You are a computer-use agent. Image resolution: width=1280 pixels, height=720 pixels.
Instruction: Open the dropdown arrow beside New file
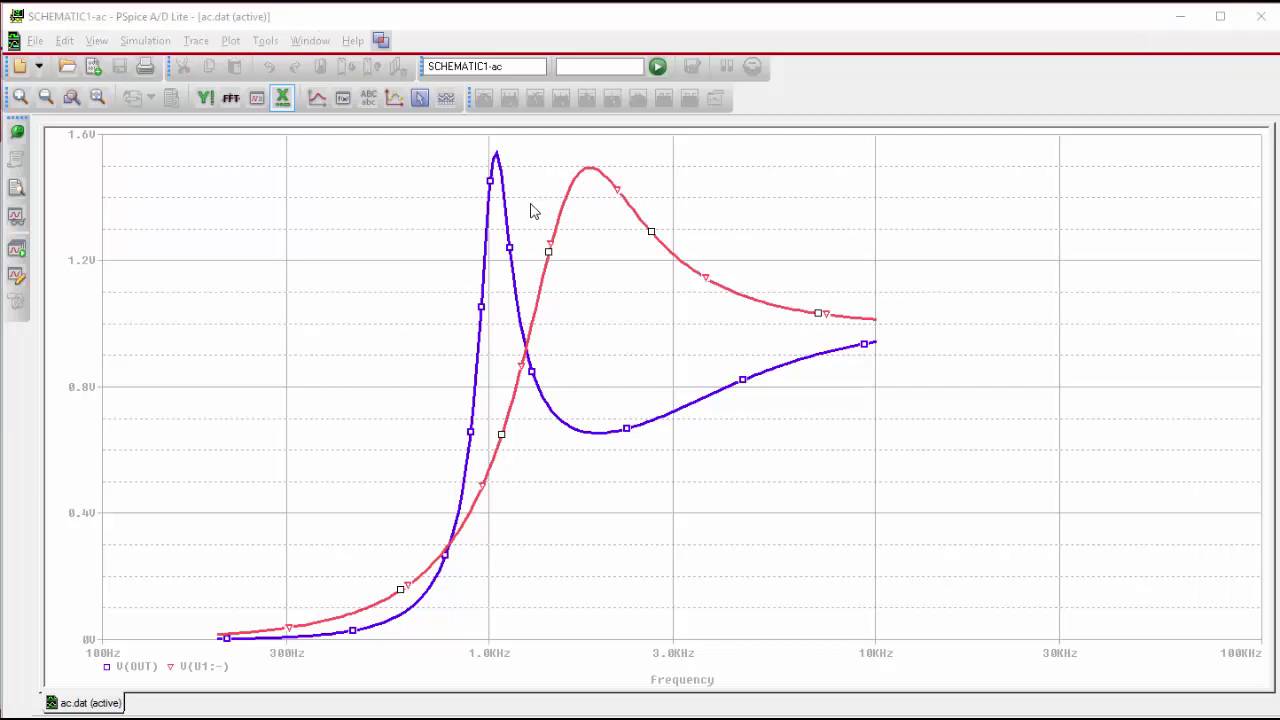point(39,66)
